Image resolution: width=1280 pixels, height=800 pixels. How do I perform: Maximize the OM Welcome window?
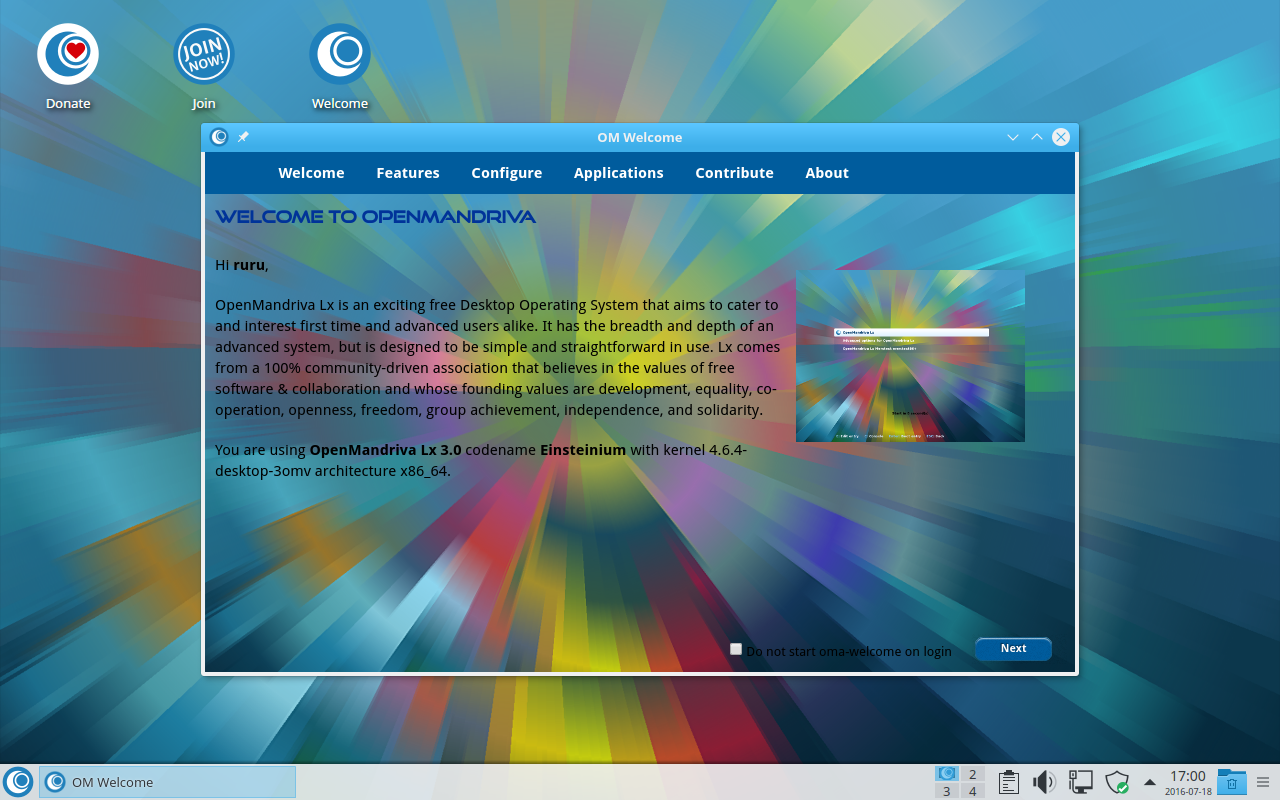click(1037, 137)
